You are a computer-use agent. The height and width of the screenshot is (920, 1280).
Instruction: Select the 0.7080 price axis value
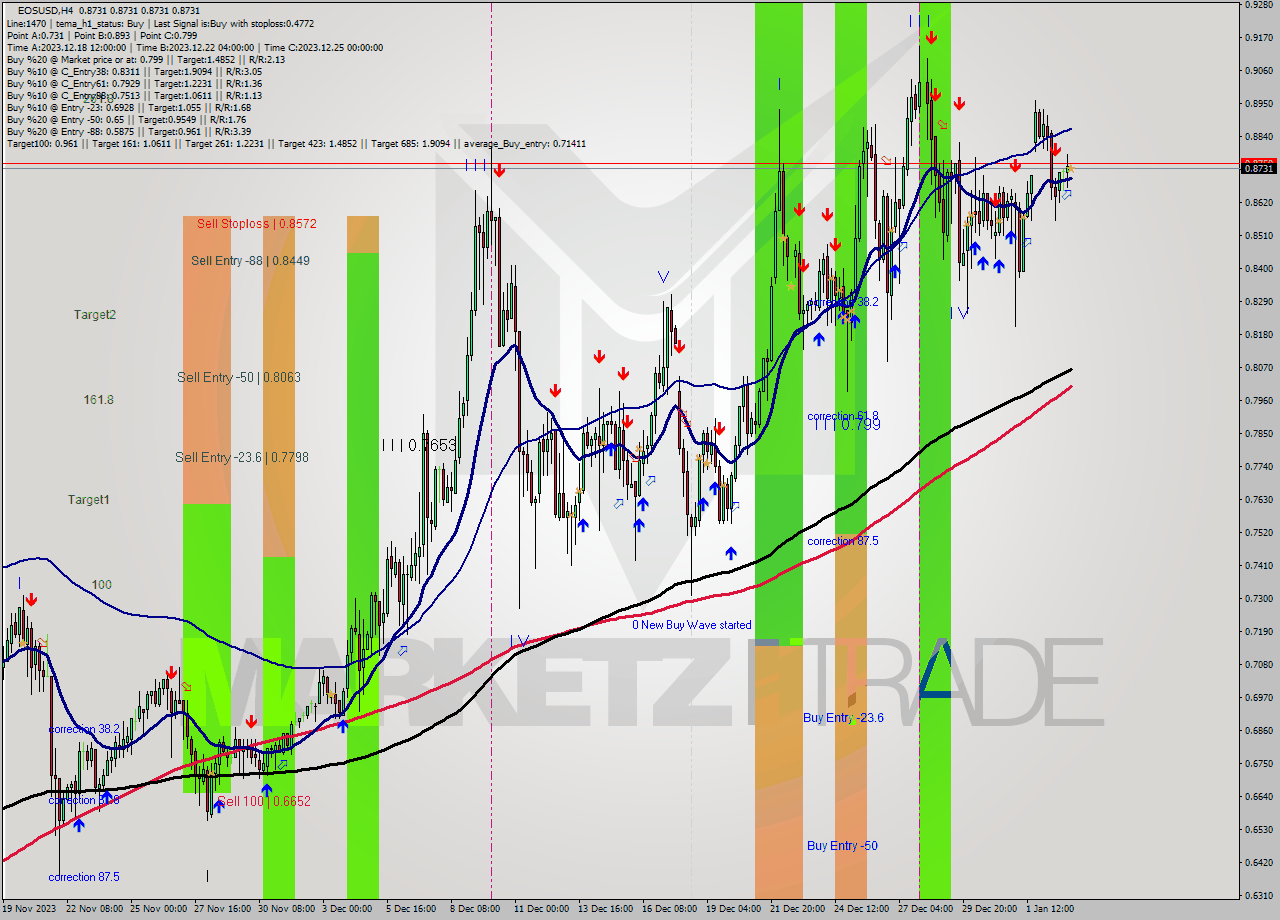click(1257, 664)
